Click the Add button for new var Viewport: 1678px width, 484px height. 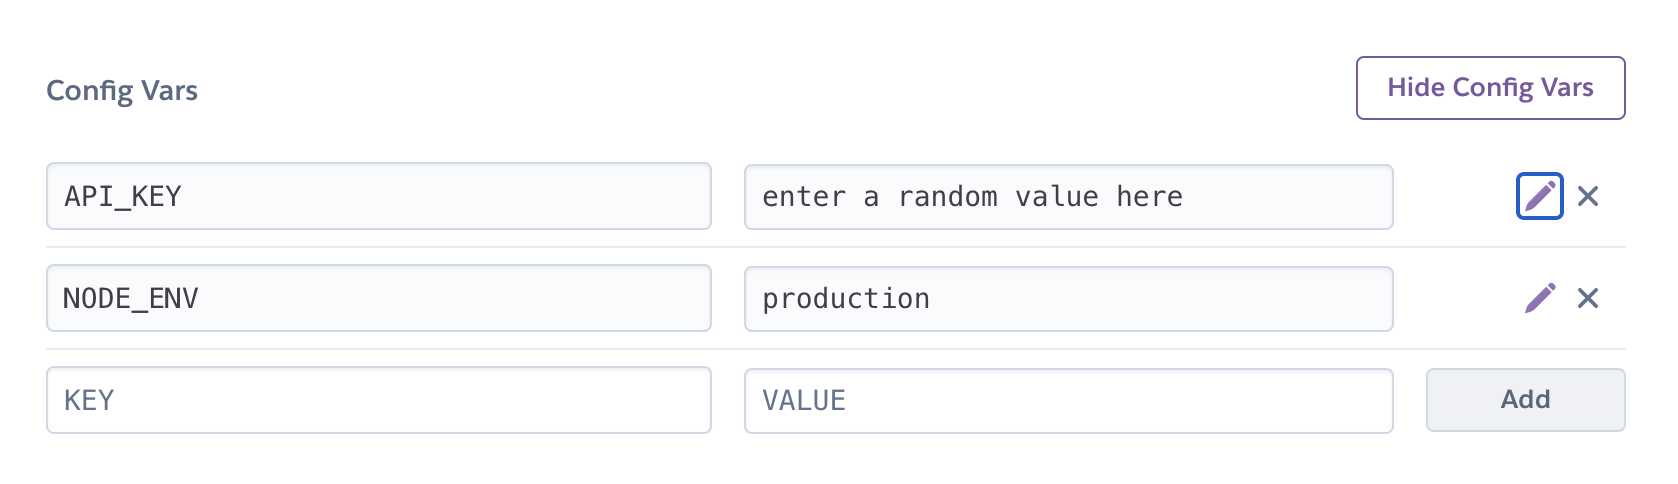(1525, 400)
